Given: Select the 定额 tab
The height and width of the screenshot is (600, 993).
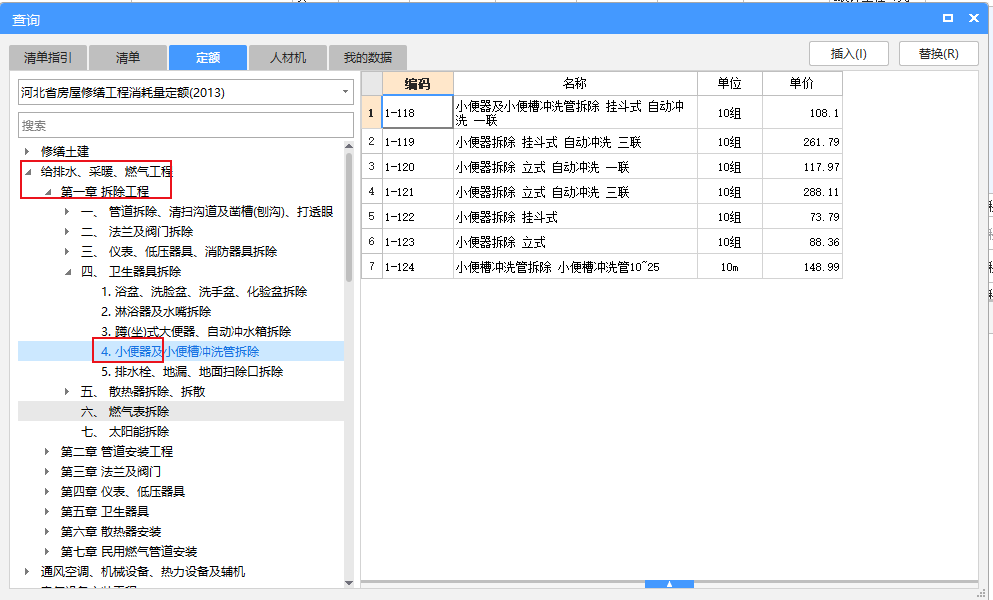Looking at the screenshot, I should click(x=208, y=58).
